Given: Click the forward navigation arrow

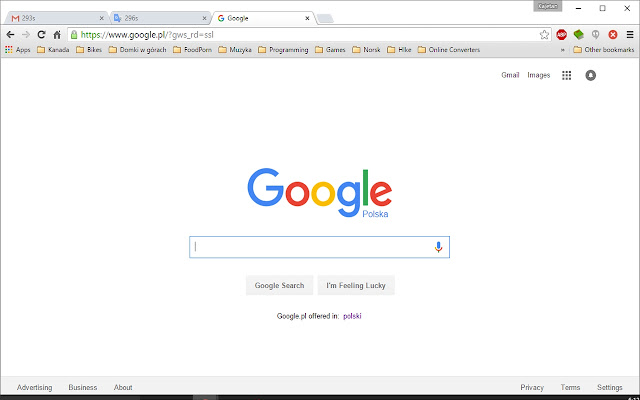Looking at the screenshot, I should pos(26,35).
